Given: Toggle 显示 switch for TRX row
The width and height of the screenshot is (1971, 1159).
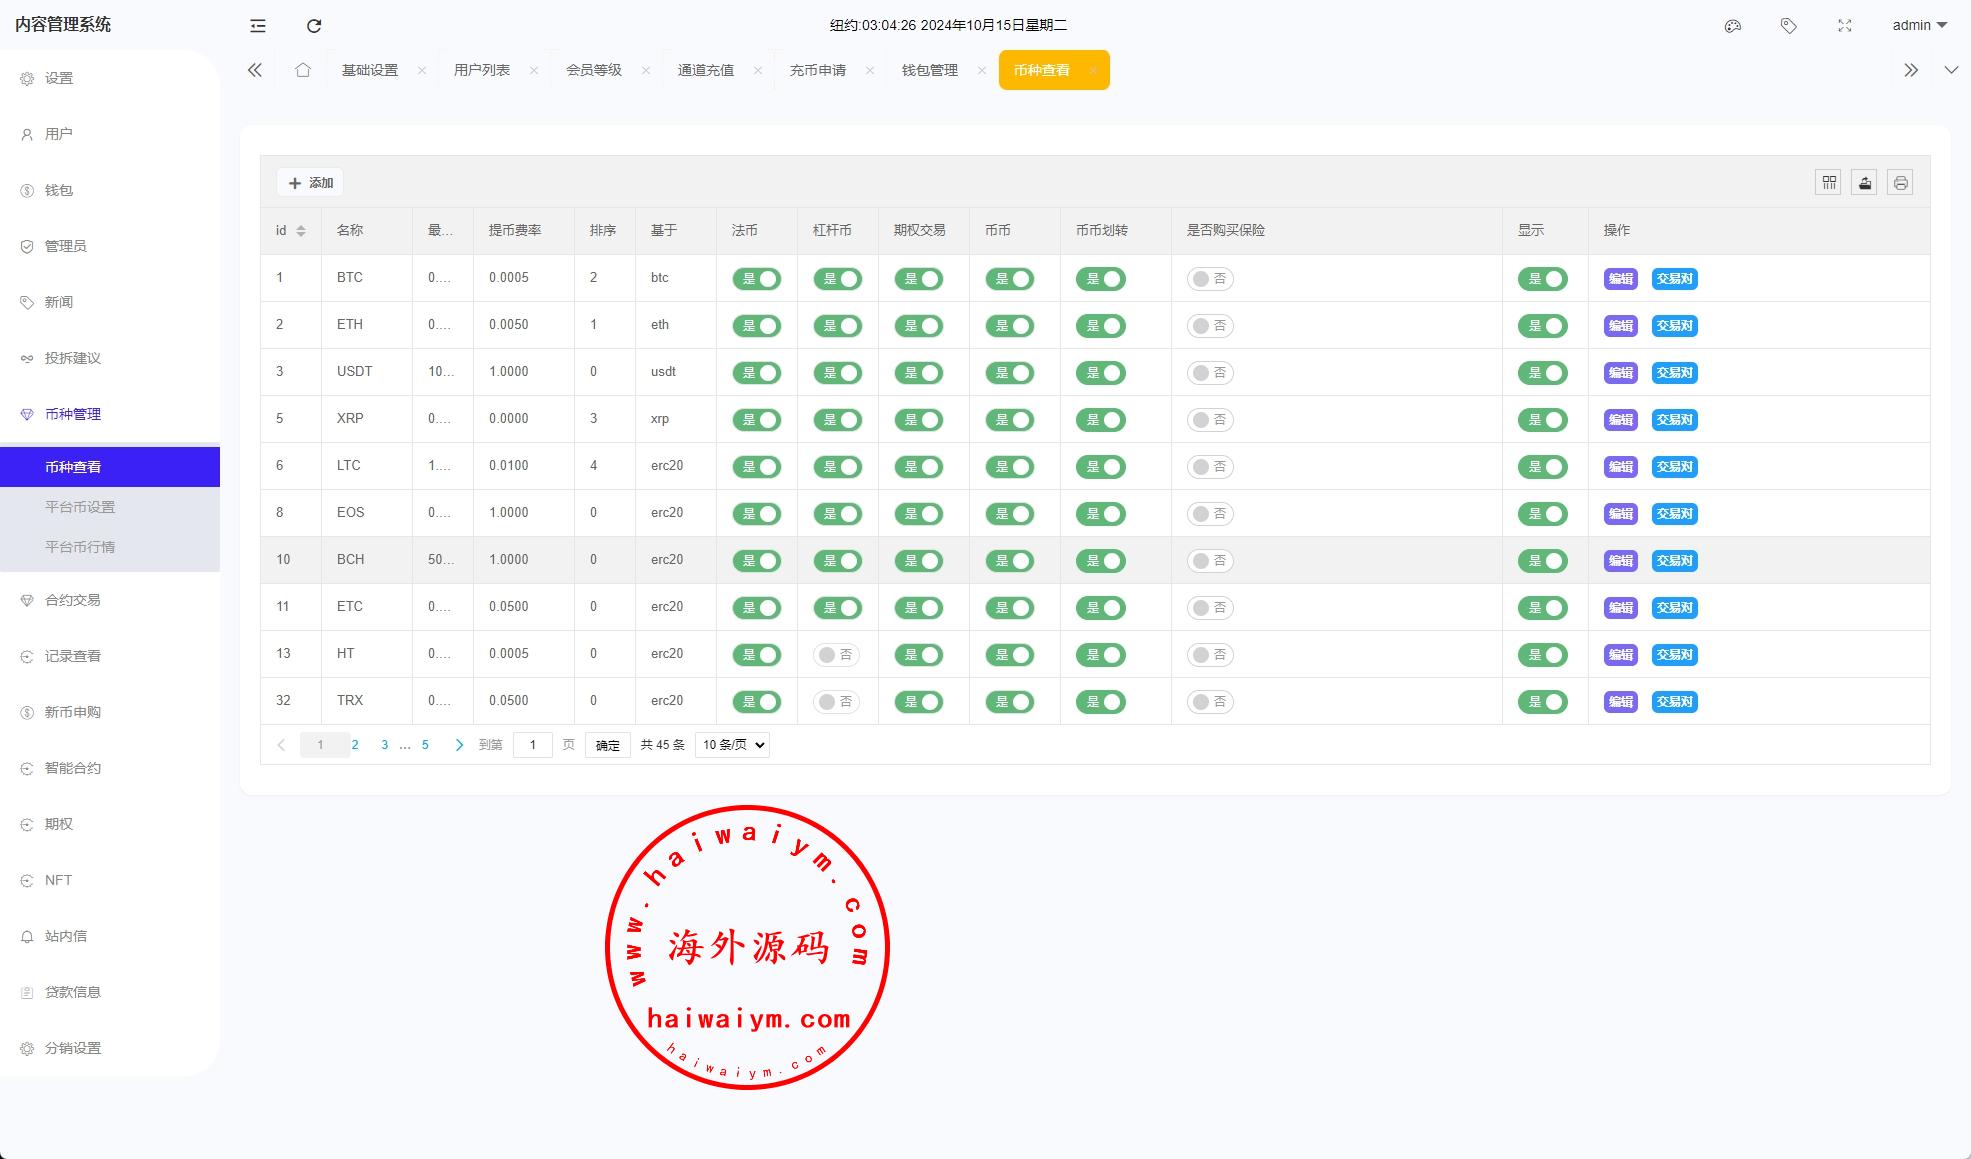Looking at the screenshot, I should point(1543,702).
